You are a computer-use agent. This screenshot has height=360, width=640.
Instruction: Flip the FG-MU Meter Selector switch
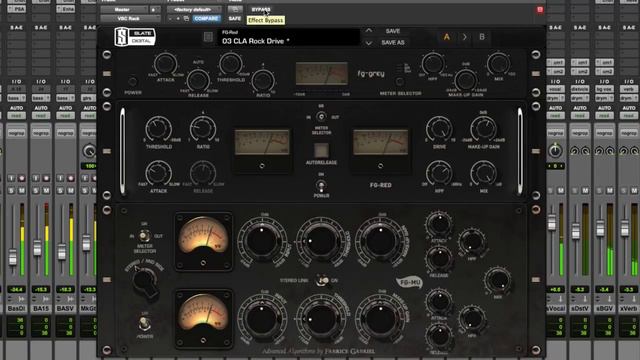point(144,236)
